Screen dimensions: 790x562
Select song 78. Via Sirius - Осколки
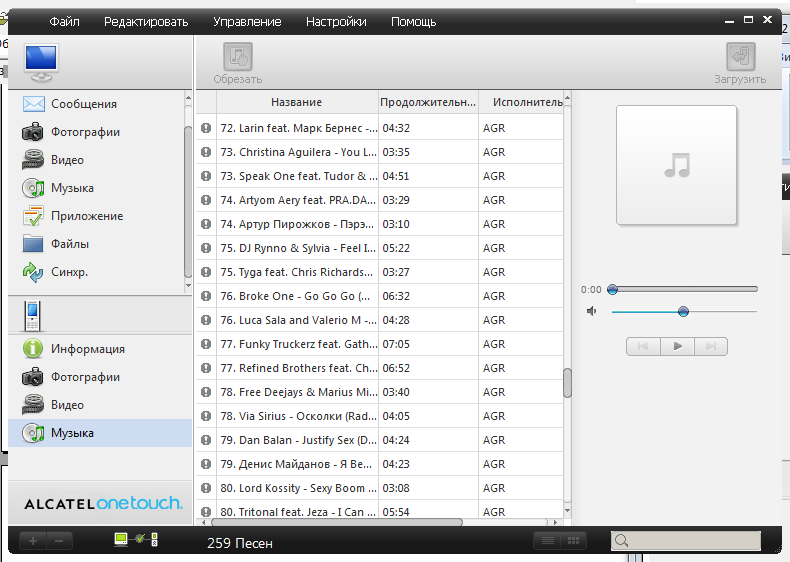[x=379, y=416]
